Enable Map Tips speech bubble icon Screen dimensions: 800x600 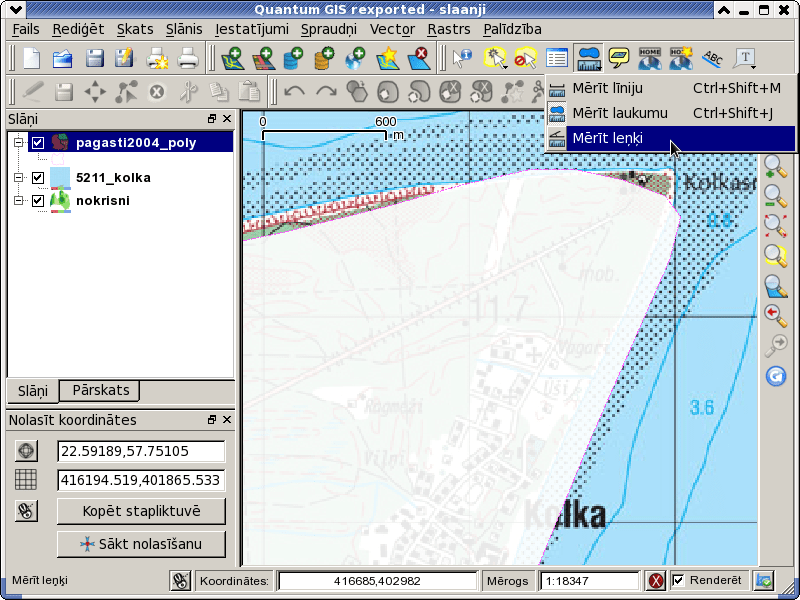coord(619,58)
